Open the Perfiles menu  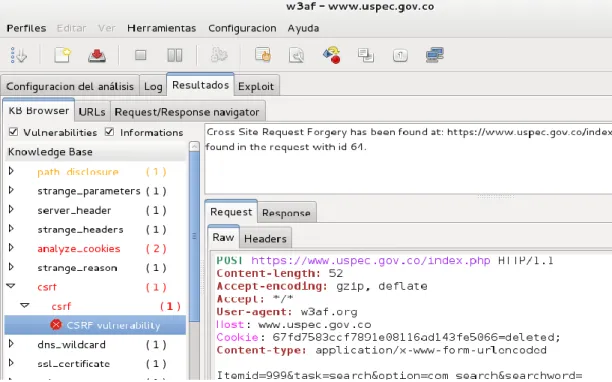[26, 28]
